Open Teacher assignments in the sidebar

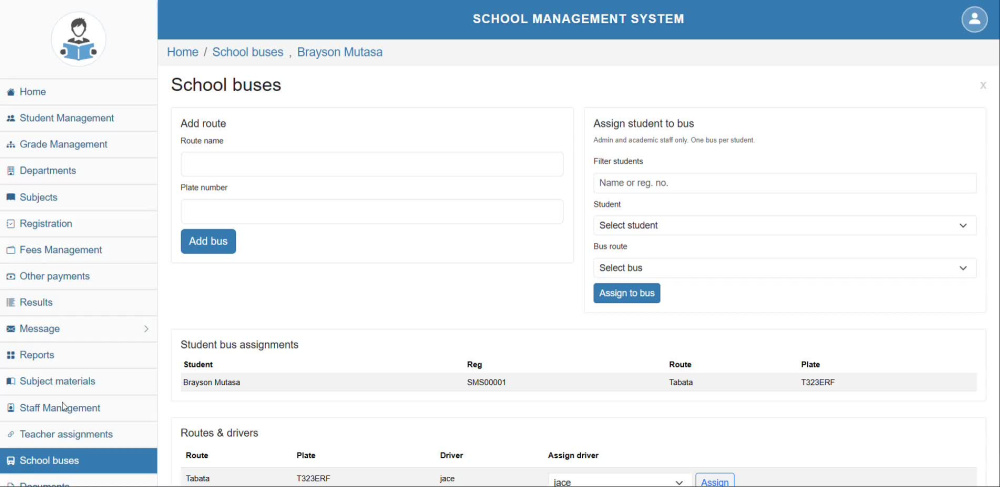point(78,434)
